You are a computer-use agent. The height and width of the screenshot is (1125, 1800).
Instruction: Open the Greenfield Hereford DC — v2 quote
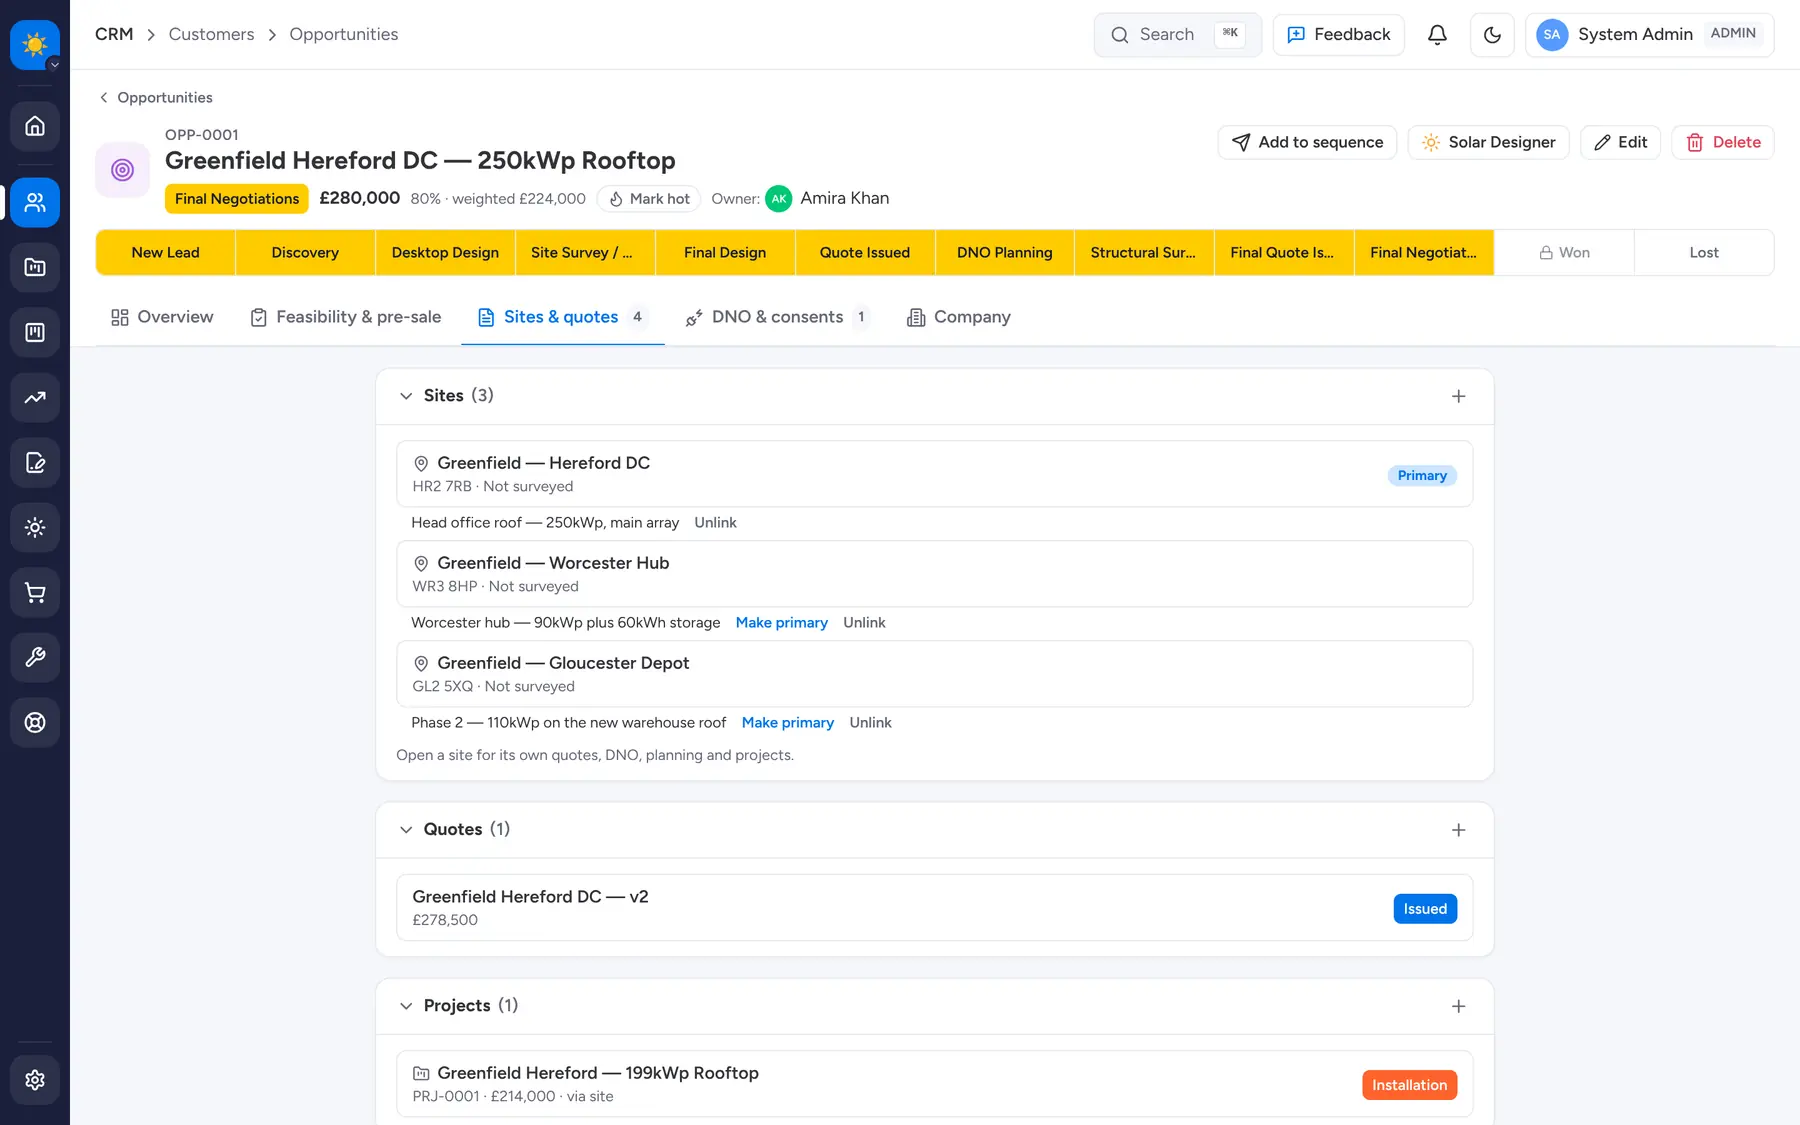(x=934, y=908)
